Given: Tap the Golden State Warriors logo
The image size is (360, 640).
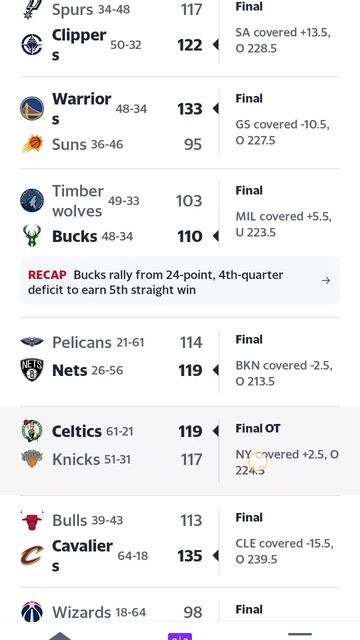Looking at the screenshot, I should 32,109.
